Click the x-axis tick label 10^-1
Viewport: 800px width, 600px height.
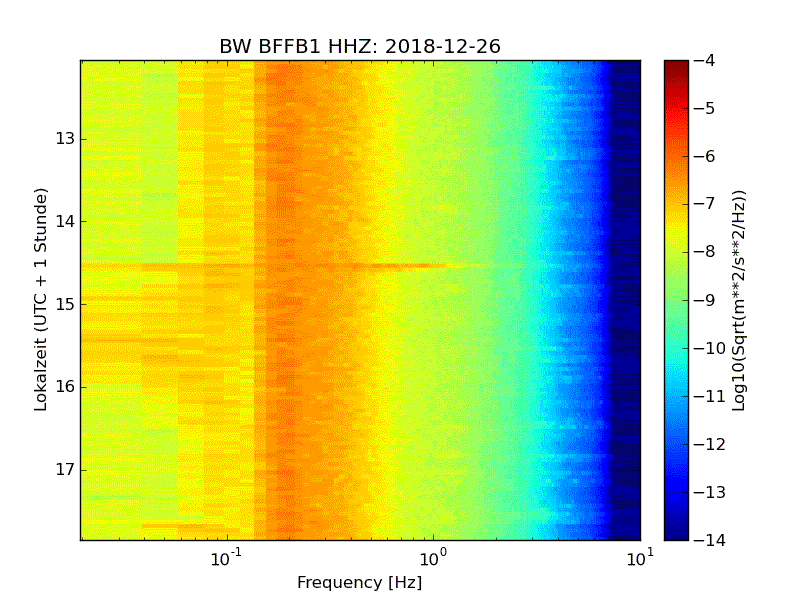pos(226,558)
